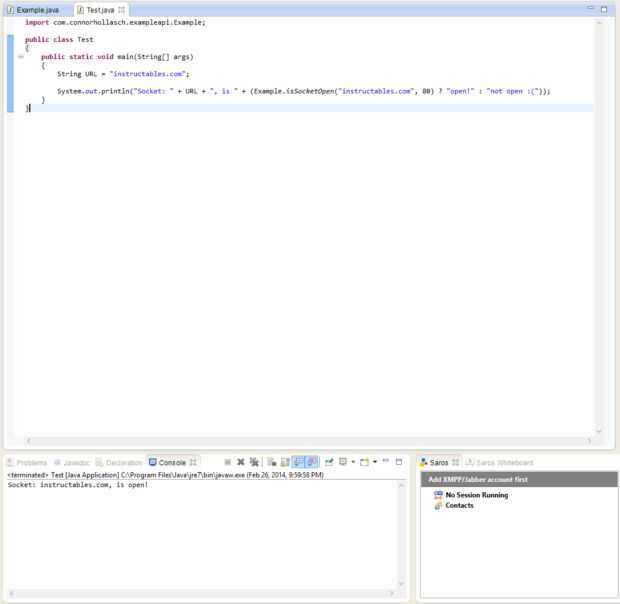This screenshot has height=604, width=620.
Task: Click the Console tab icon
Action: (153, 462)
